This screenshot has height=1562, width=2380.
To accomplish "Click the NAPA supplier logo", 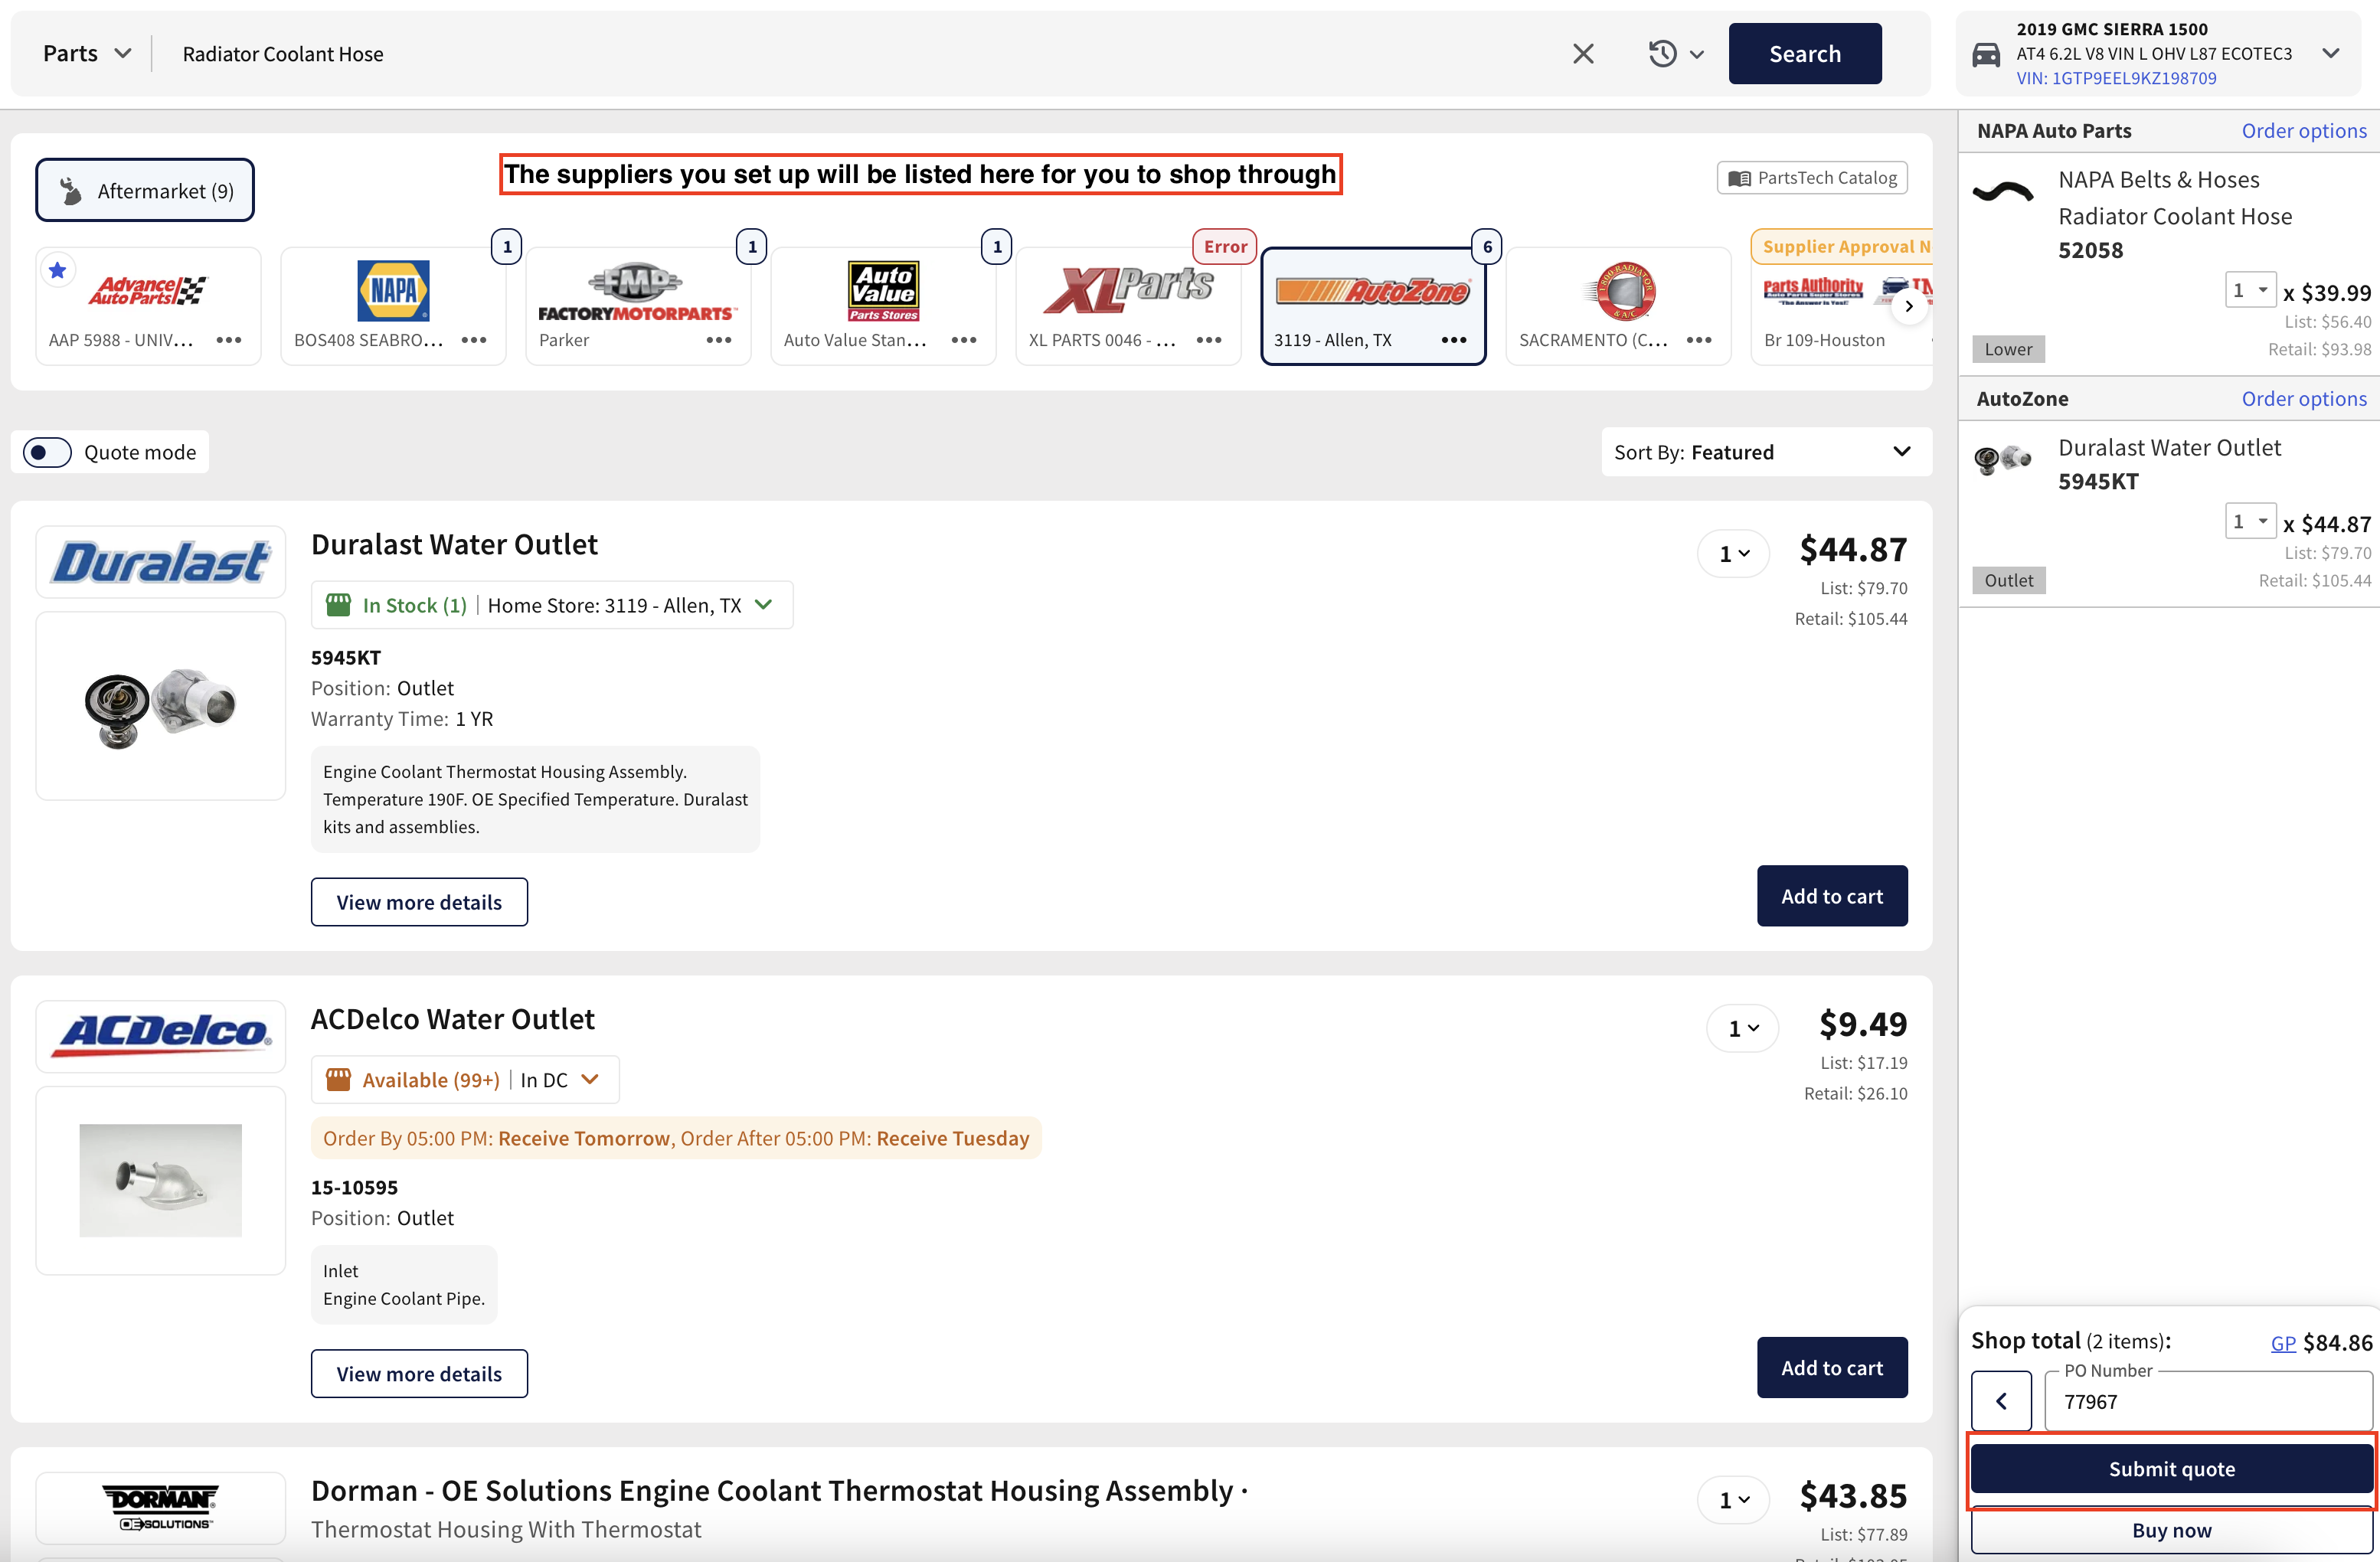I will (393, 290).
